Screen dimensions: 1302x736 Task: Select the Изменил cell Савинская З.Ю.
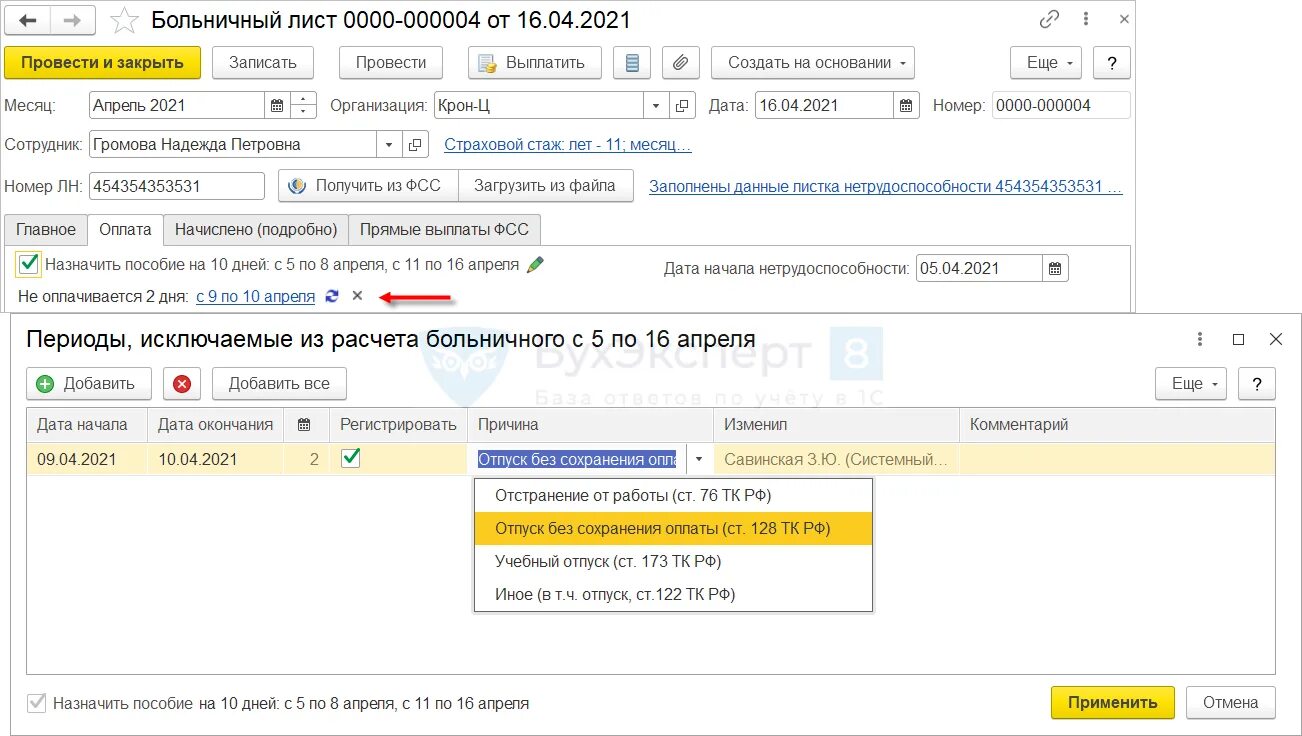coord(836,460)
